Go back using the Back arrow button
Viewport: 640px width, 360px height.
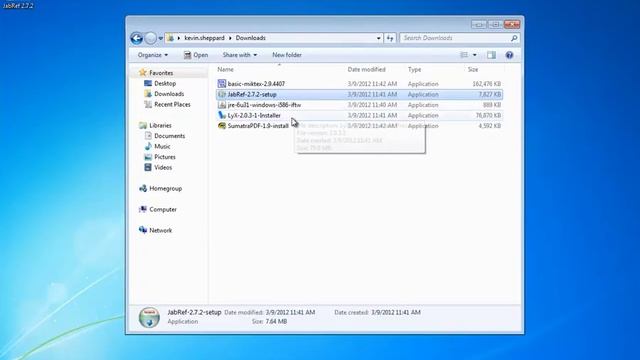point(136,38)
